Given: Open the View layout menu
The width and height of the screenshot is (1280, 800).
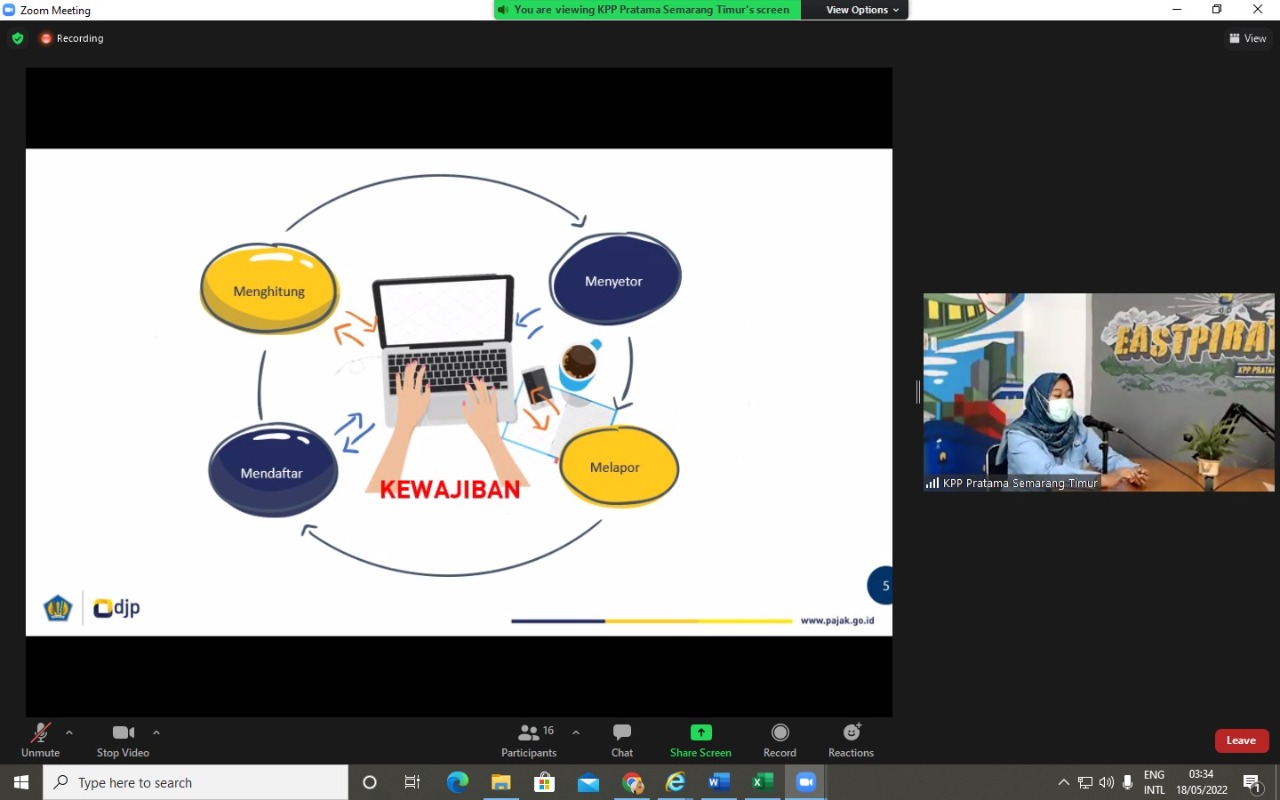Looking at the screenshot, I should pos(1248,38).
